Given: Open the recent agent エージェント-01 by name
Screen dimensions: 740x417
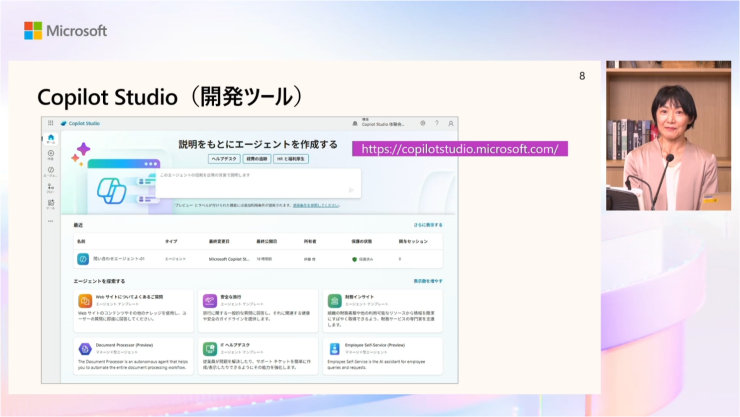Looking at the screenshot, I should coord(118,259).
